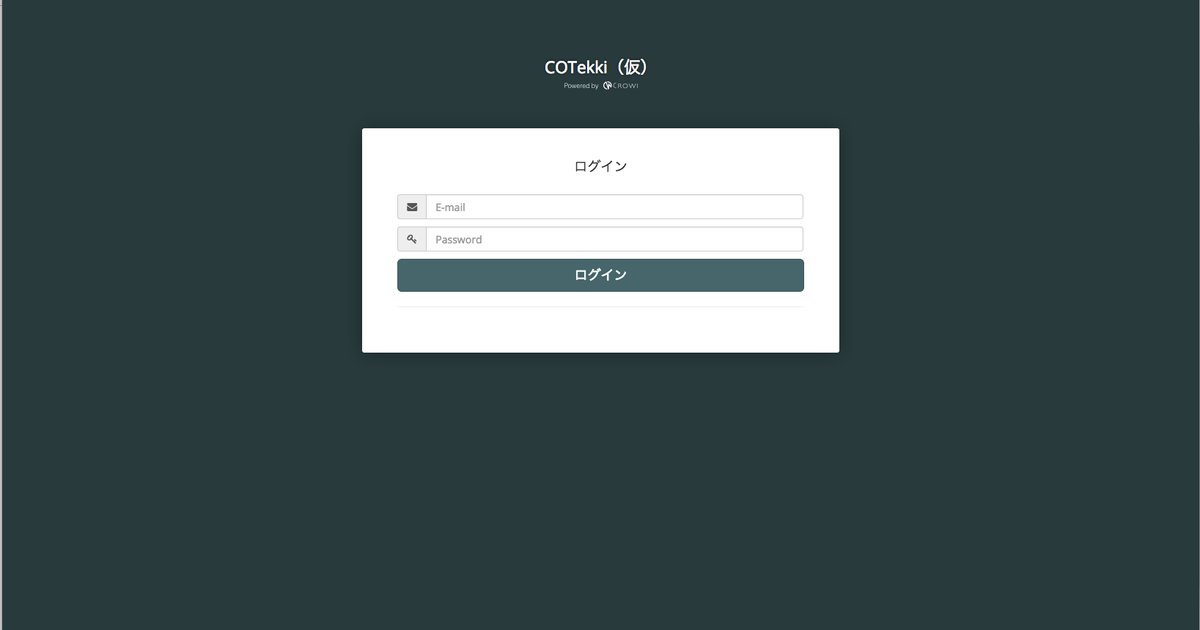Click the COTekki（仮） site title
Image resolution: width=1200 pixels, height=630 pixels.
pyautogui.click(x=600, y=67)
